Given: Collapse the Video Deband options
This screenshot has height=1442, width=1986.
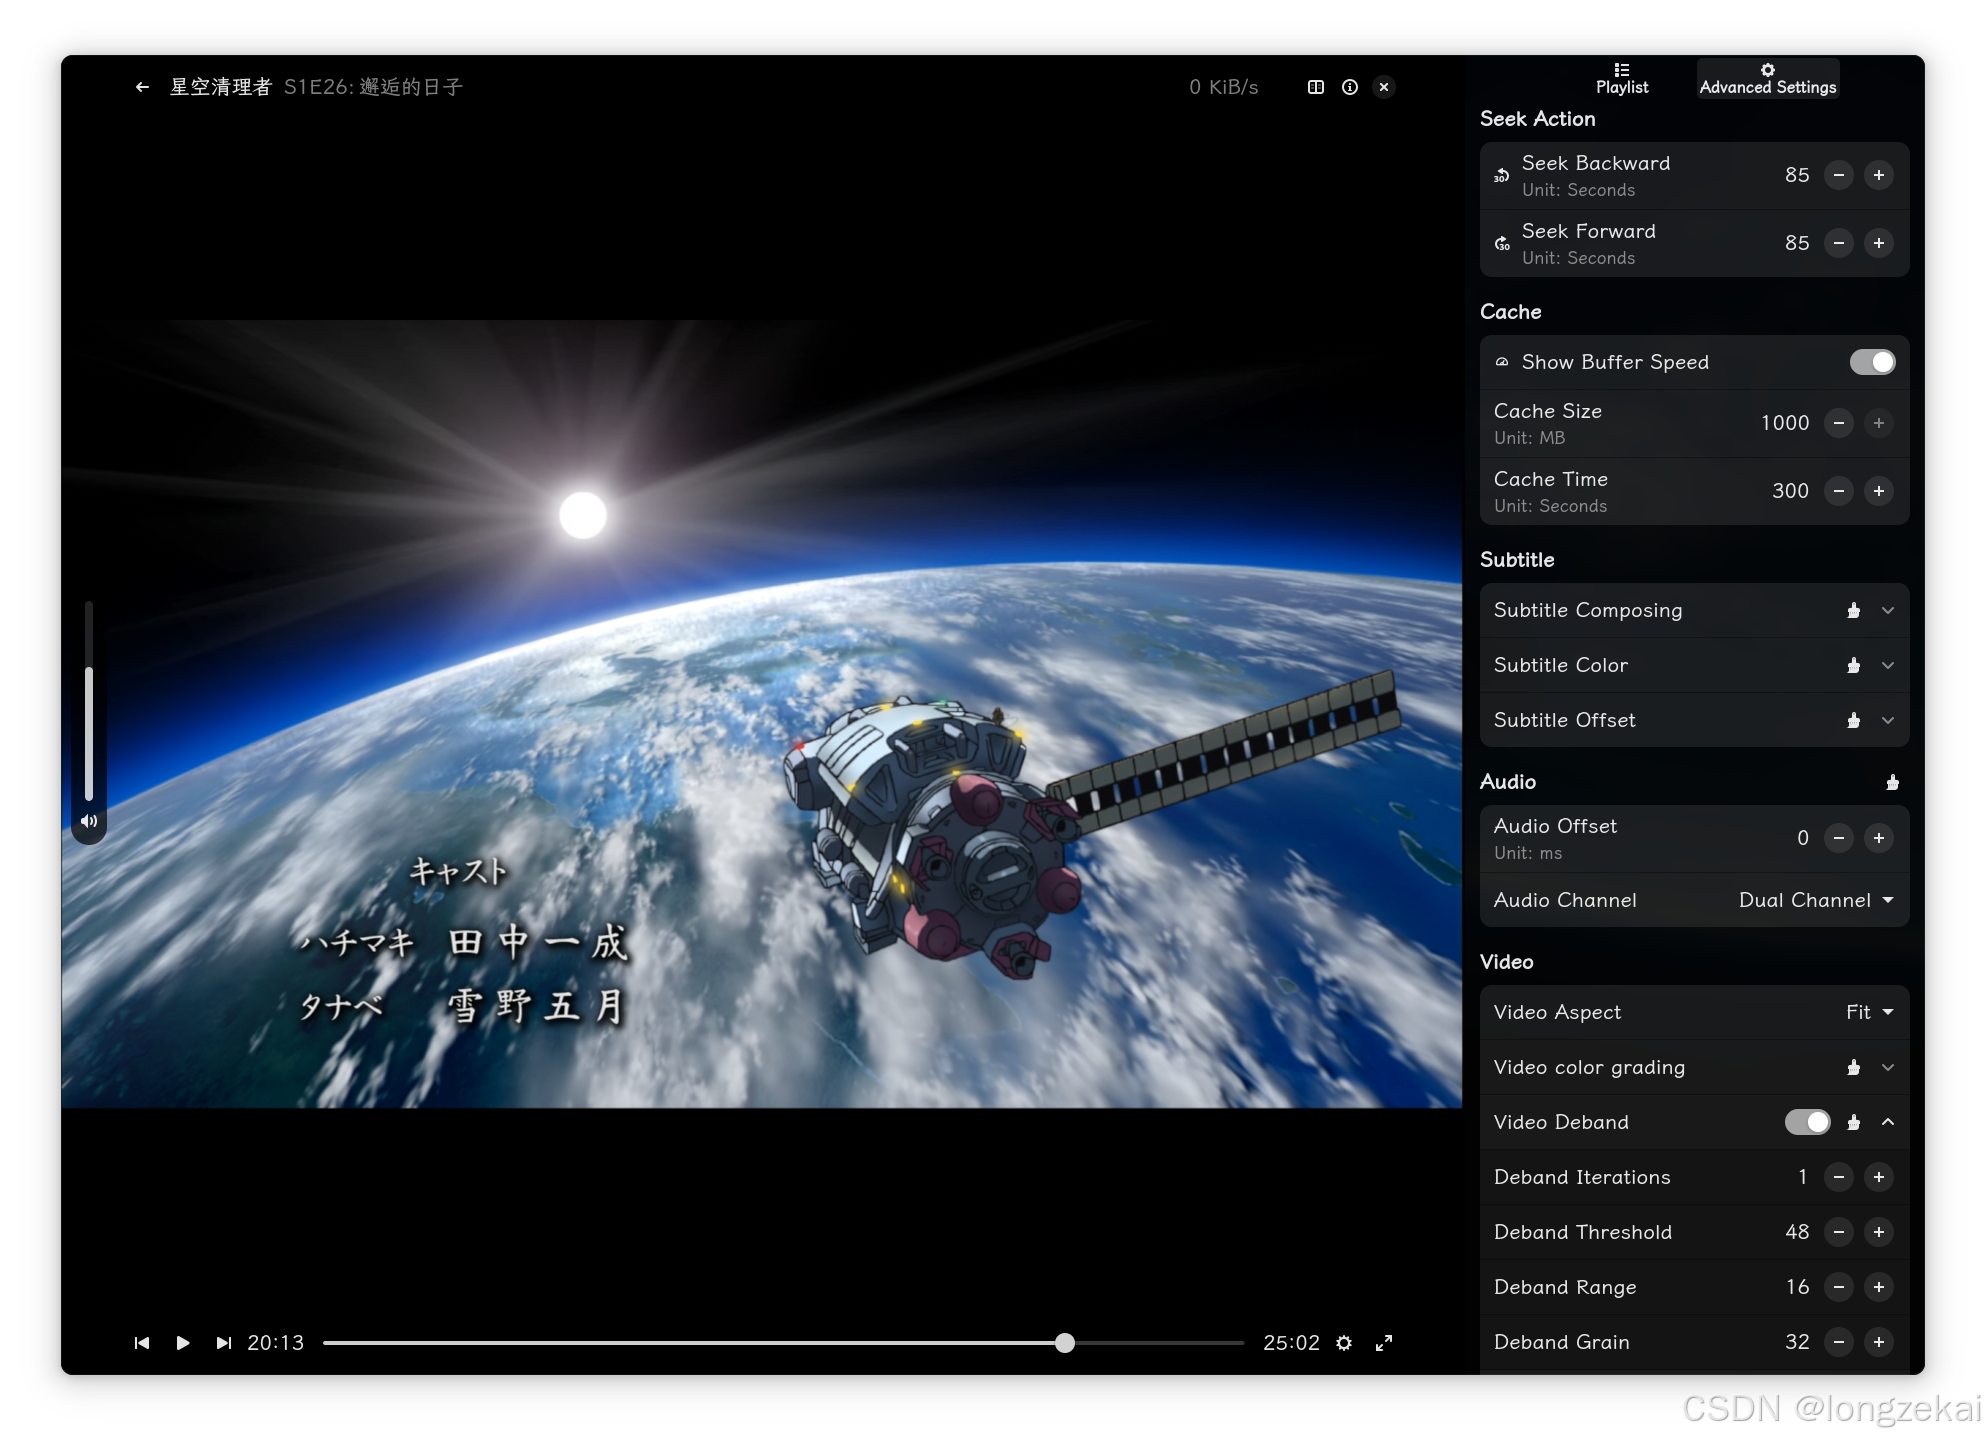Looking at the screenshot, I should [1887, 1122].
